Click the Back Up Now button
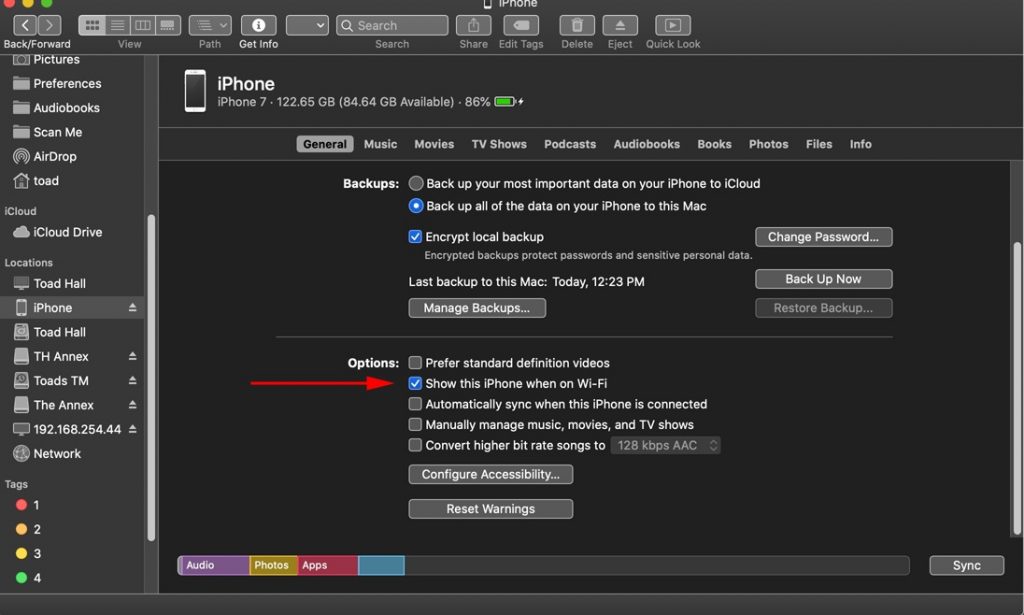1024x615 pixels. pyautogui.click(x=823, y=279)
